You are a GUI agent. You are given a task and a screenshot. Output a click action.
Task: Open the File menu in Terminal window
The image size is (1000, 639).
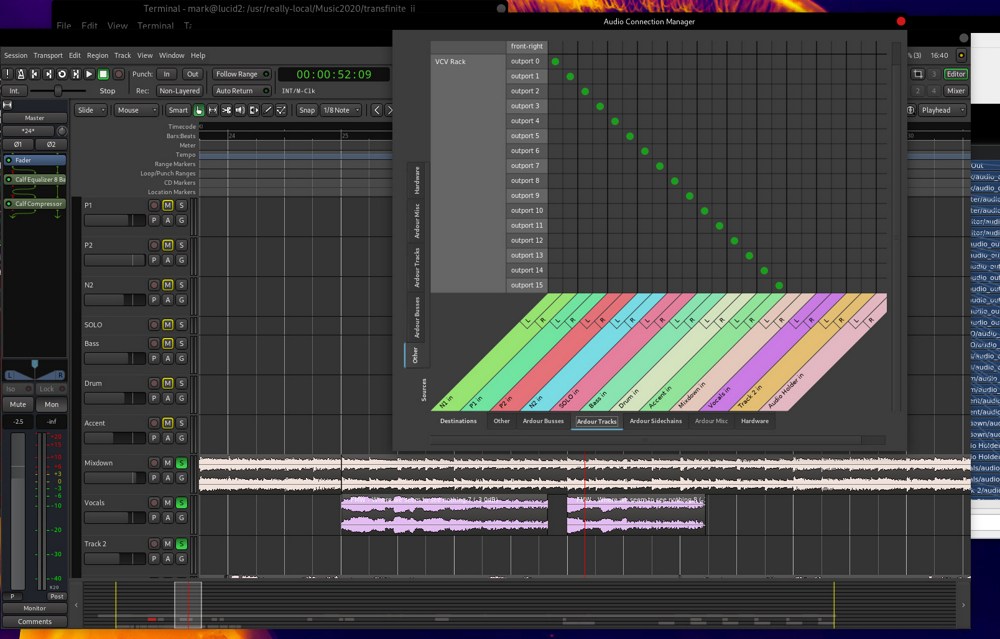tap(64, 26)
